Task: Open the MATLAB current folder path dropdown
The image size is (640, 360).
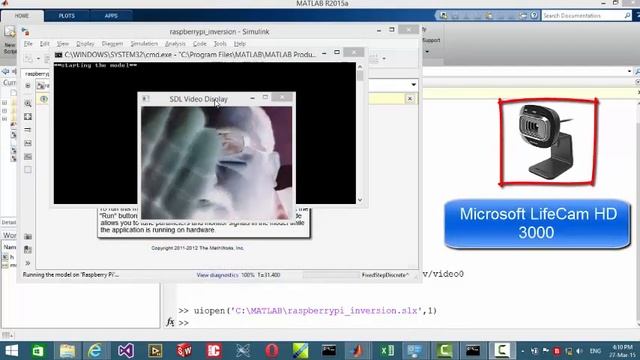Action: (x=629, y=71)
